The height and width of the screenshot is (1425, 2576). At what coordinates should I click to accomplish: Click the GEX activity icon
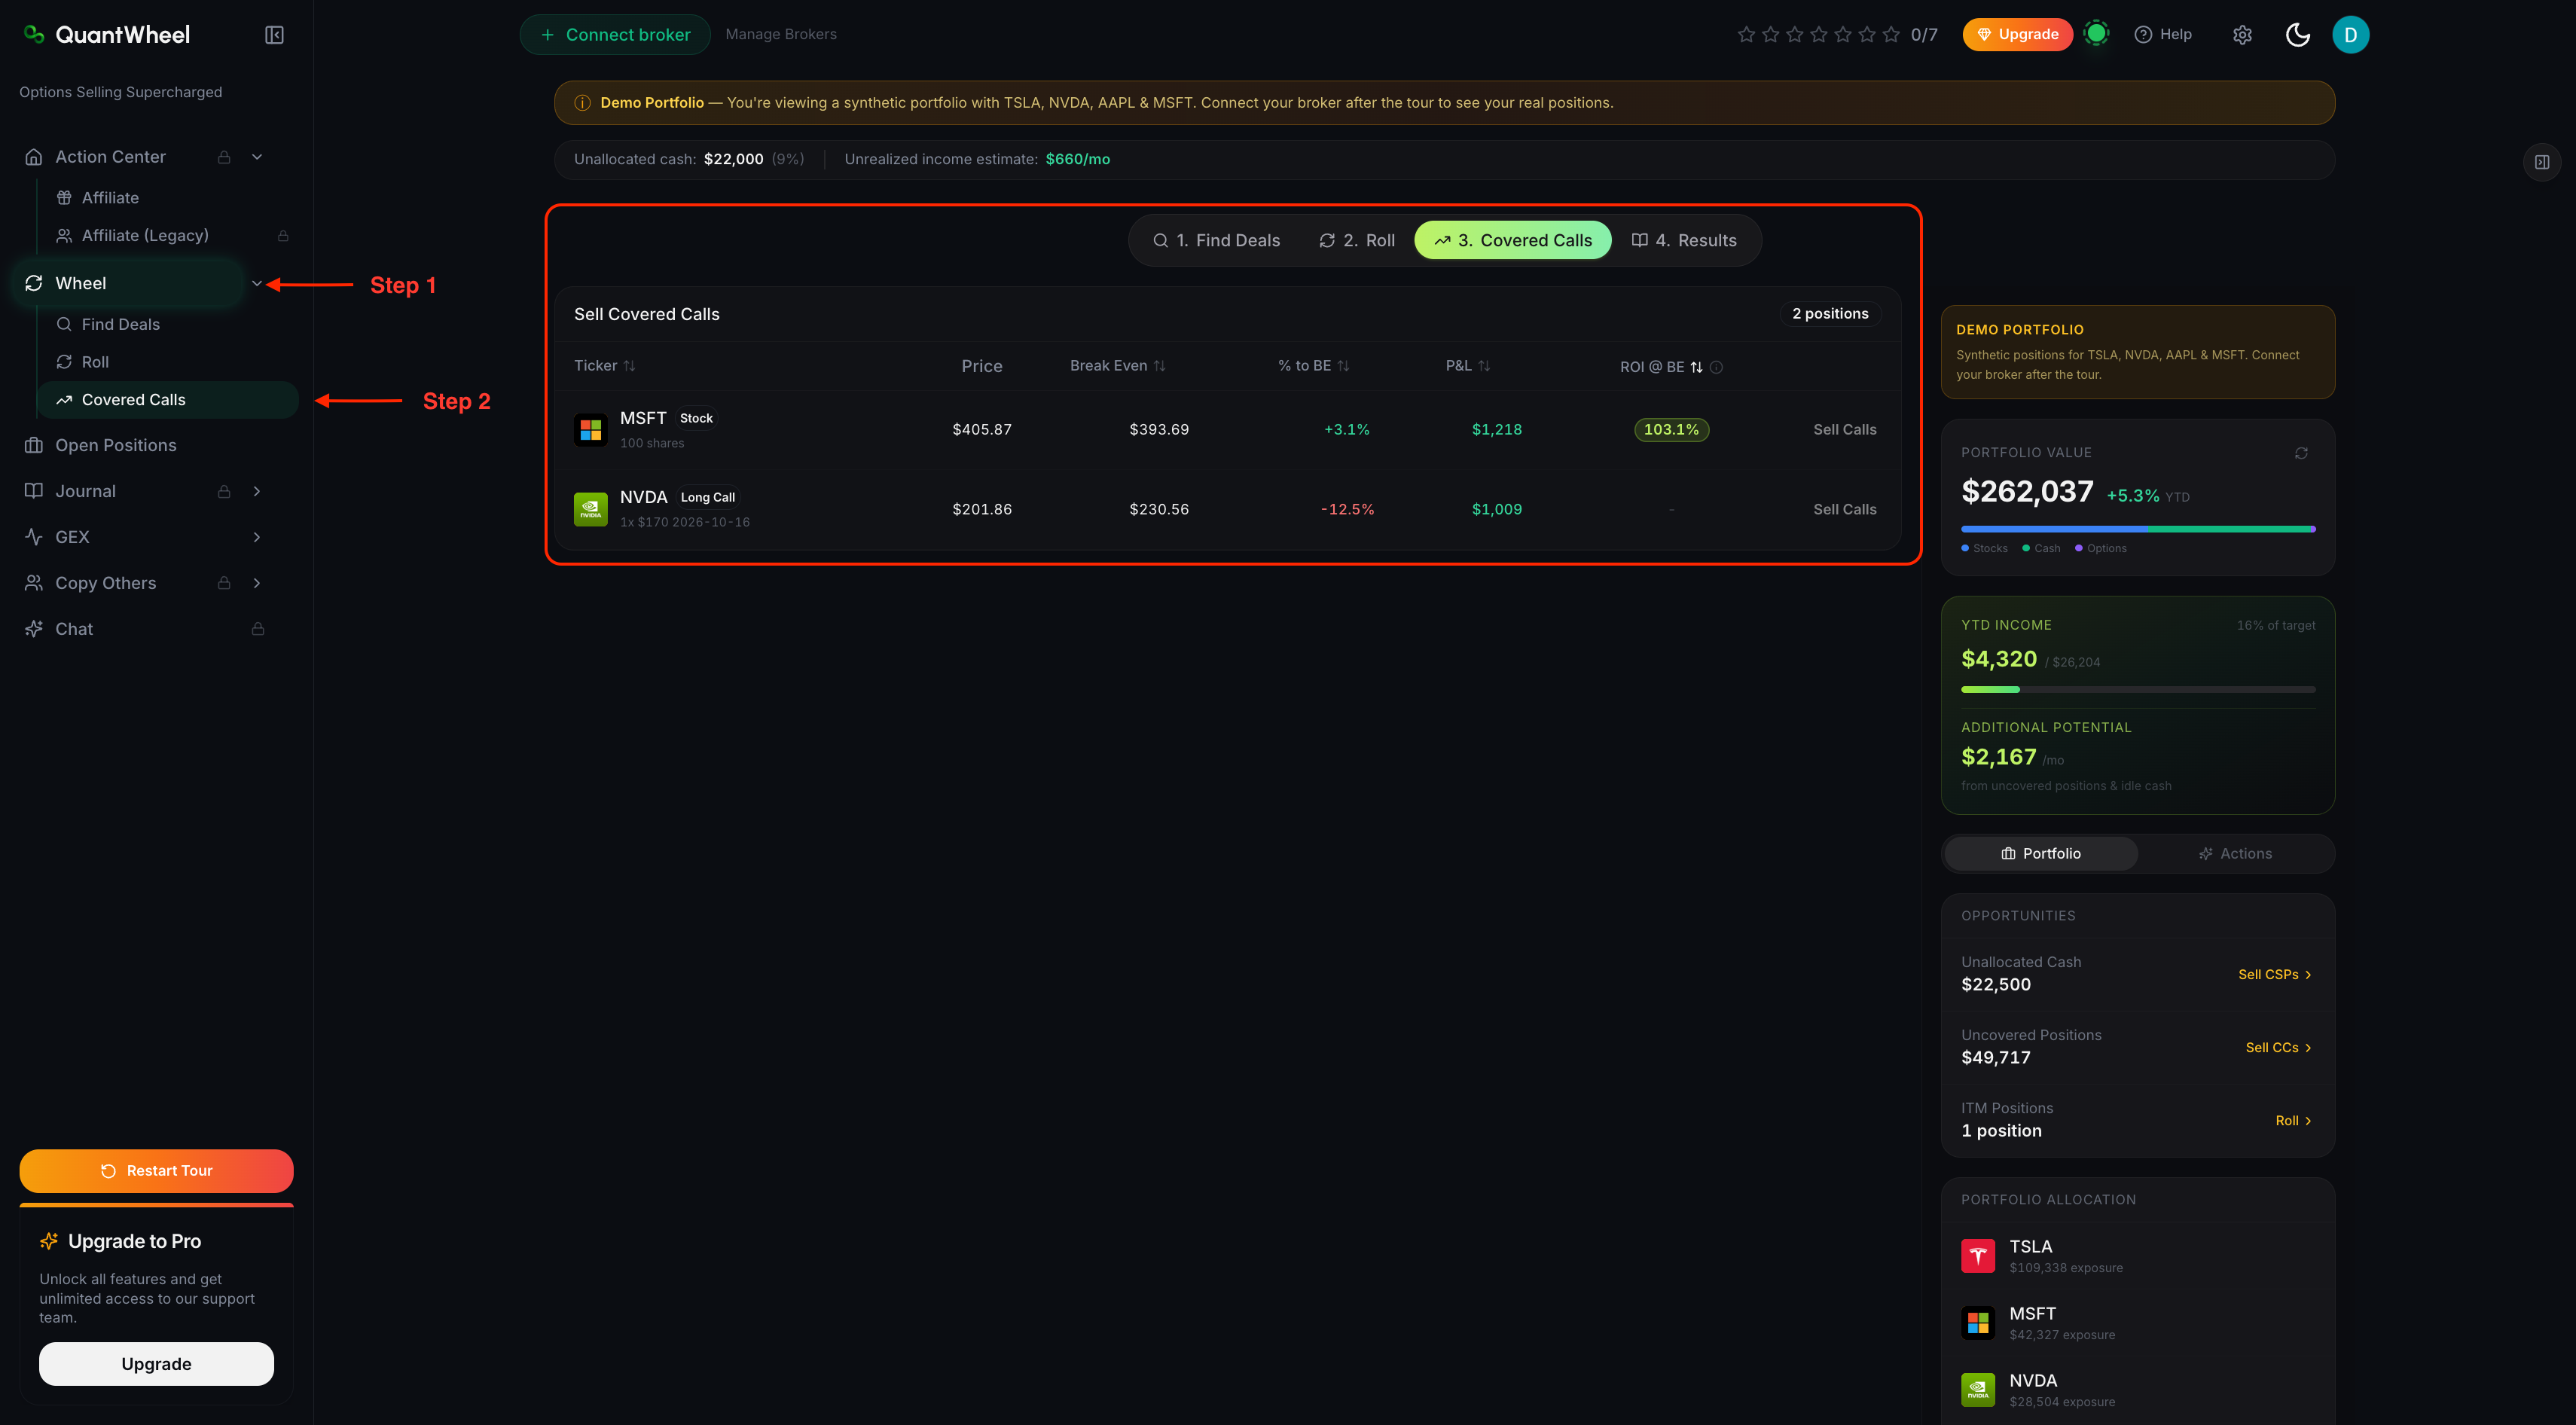tap(34, 537)
